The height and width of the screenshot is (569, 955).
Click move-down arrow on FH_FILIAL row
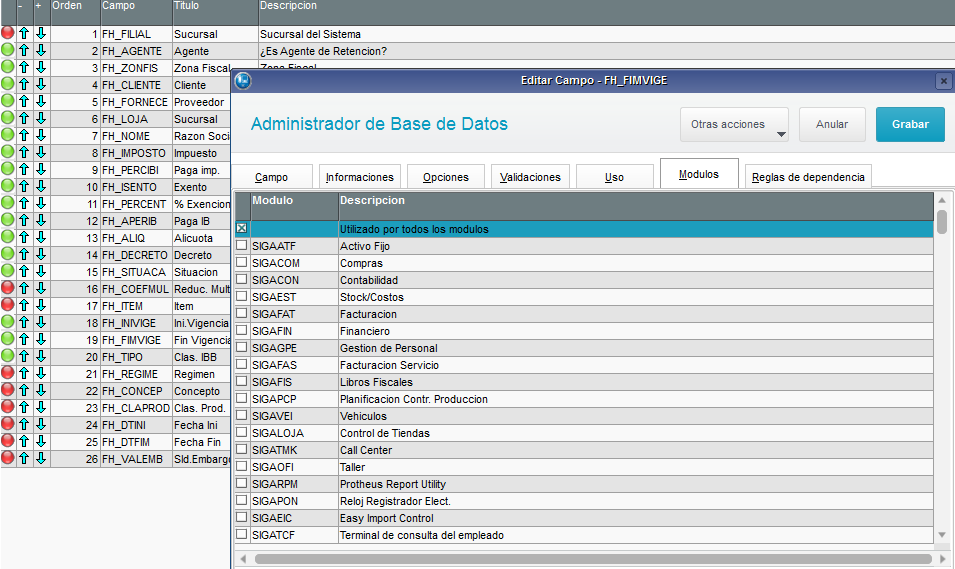(x=41, y=33)
